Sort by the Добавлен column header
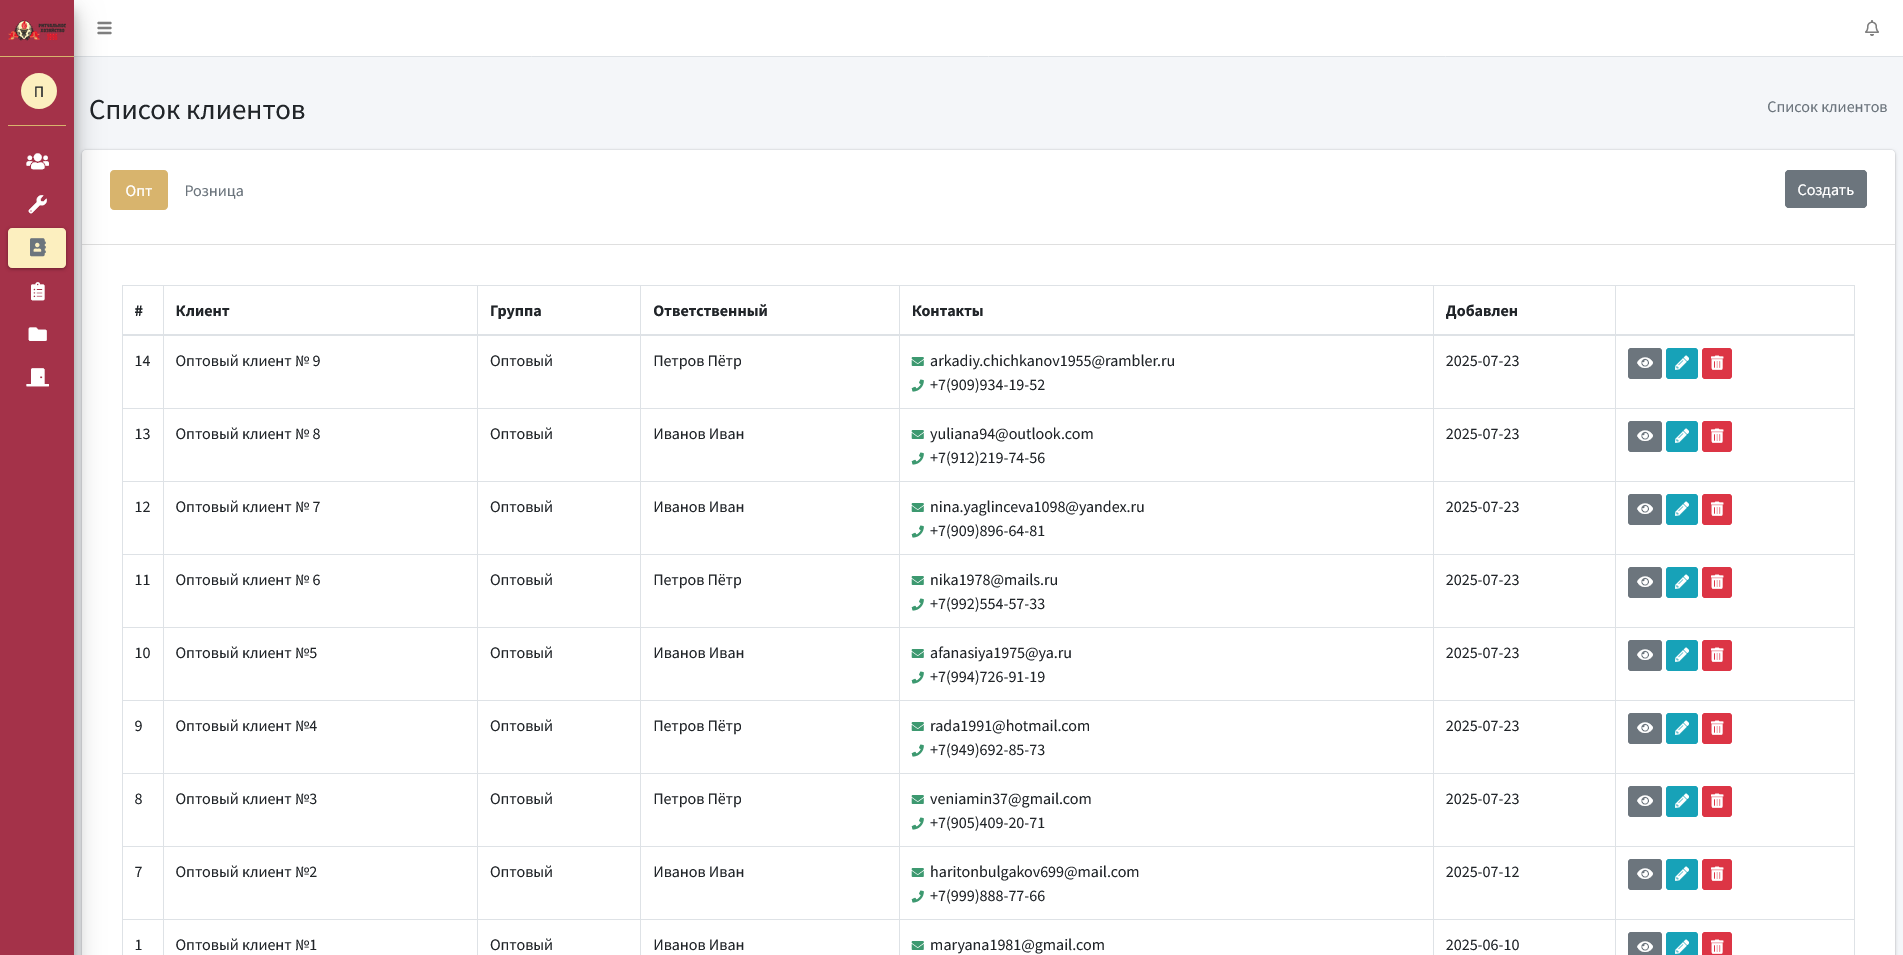The image size is (1903, 955). click(1483, 310)
